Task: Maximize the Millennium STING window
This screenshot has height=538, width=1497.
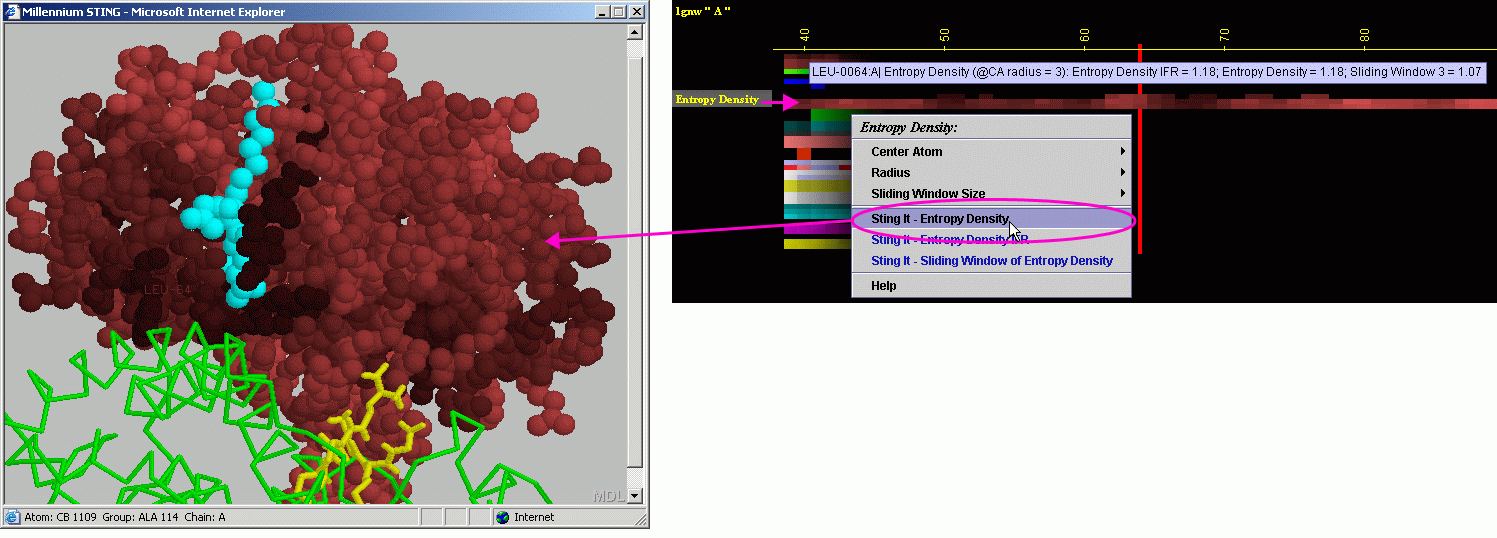Action: 618,12
